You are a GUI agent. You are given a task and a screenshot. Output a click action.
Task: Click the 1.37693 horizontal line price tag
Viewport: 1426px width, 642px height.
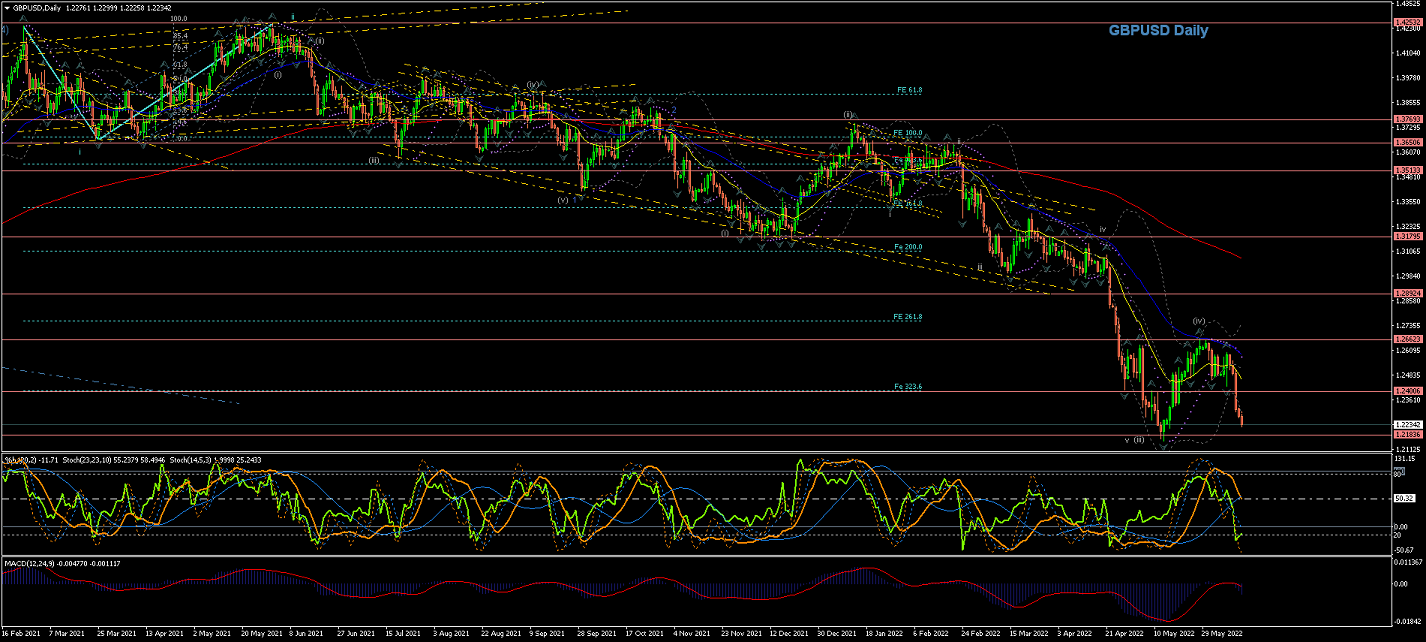pyautogui.click(x=1407, y=120)
